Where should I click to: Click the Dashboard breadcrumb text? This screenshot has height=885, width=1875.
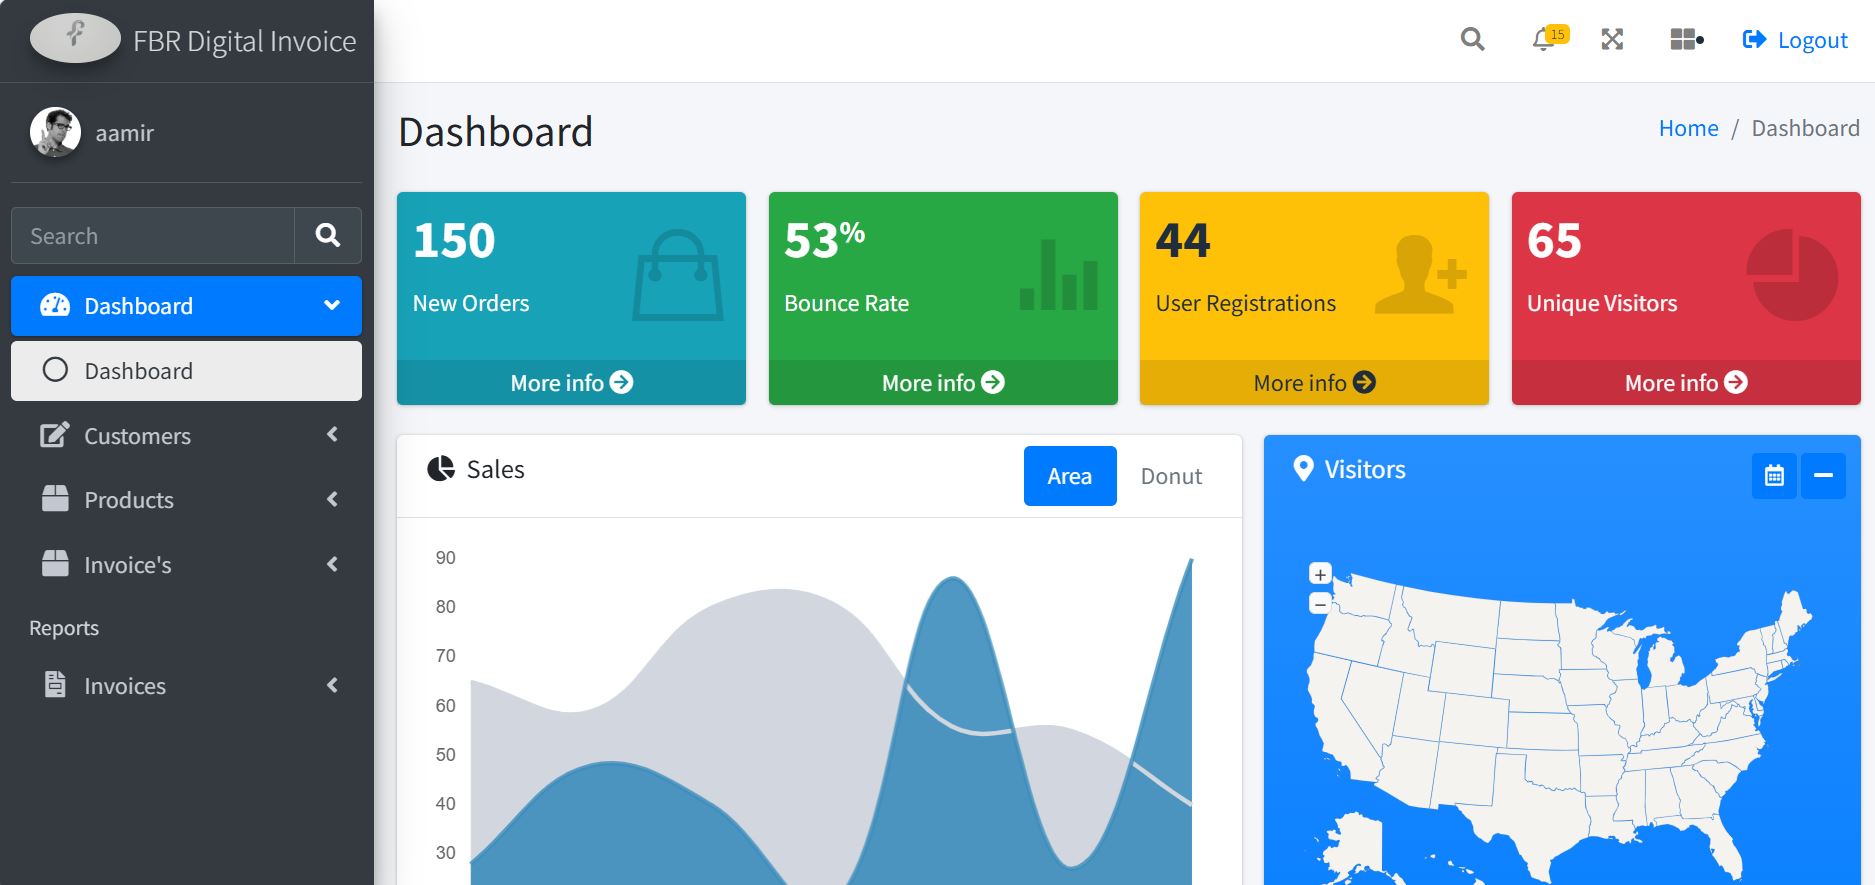pos(1805,128)
